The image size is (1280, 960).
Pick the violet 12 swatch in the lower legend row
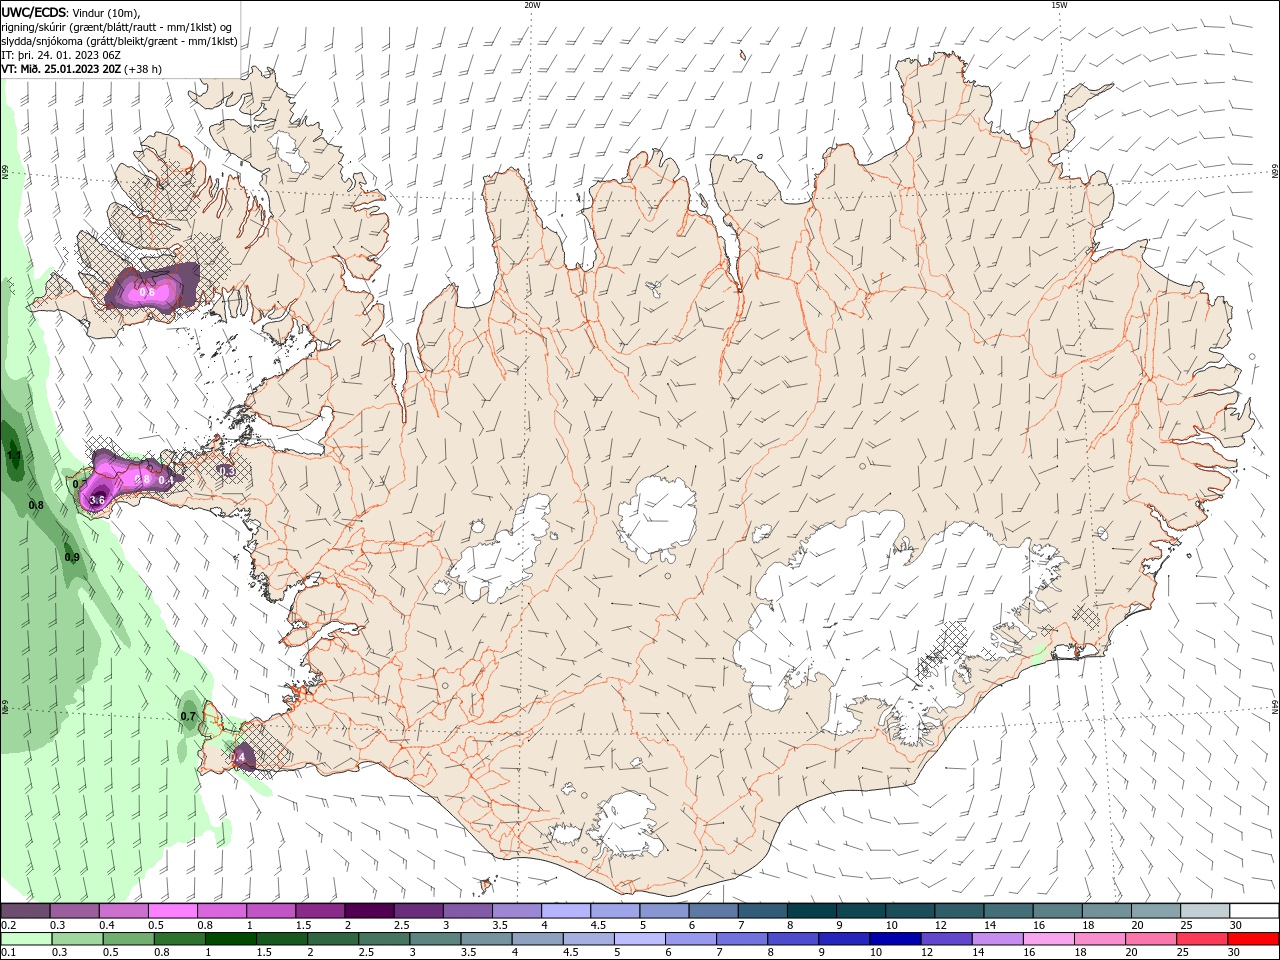pyautogui.click(x=946, y=939)
